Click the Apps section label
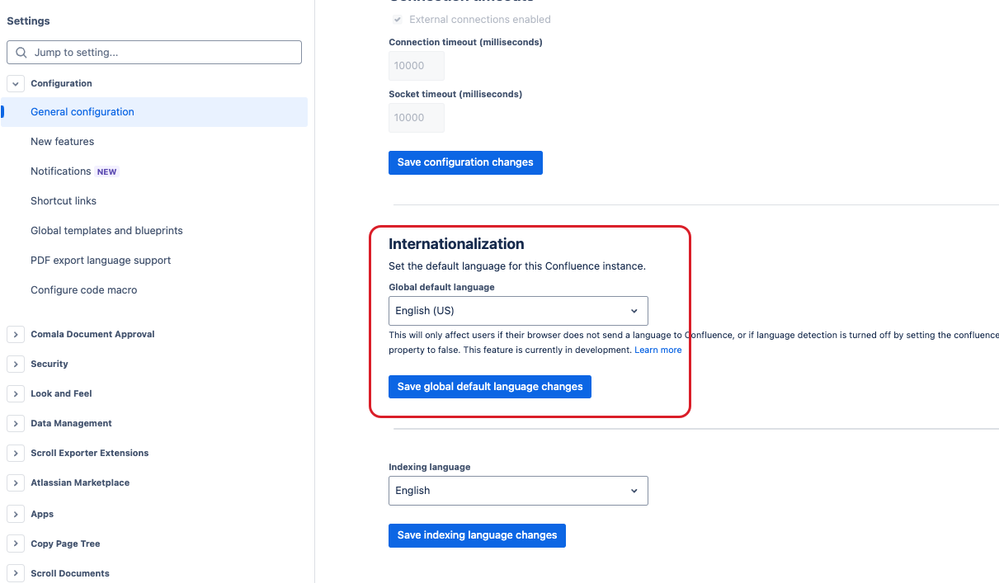The image size is (999, 583). pos(42,514)
